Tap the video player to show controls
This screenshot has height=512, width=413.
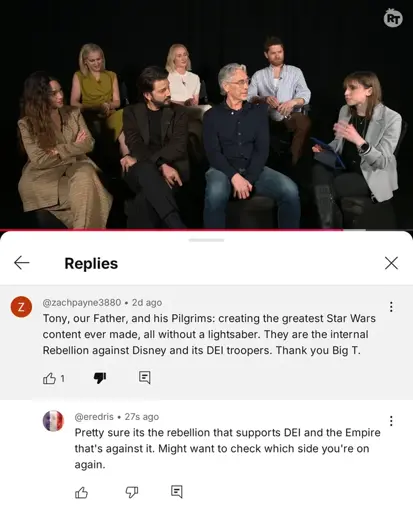206,114
